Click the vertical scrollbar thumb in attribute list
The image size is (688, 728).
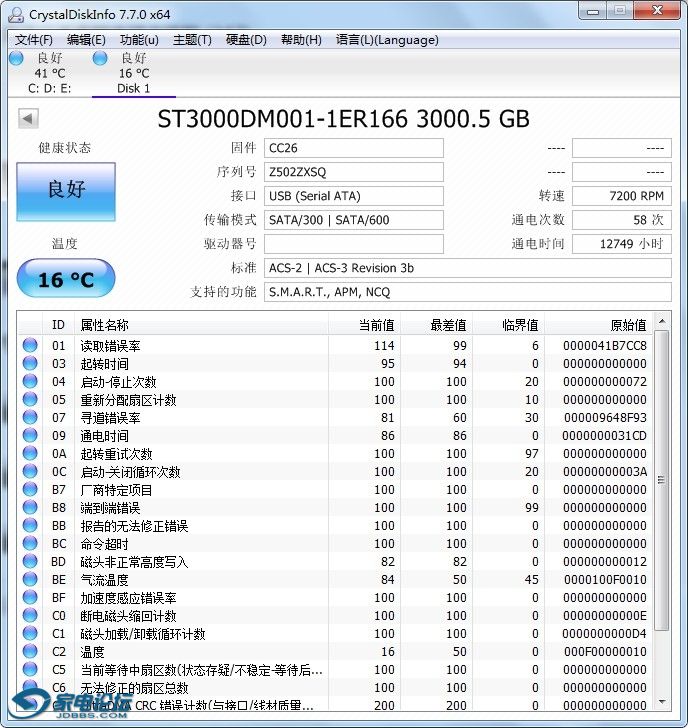tap(662, 481)
